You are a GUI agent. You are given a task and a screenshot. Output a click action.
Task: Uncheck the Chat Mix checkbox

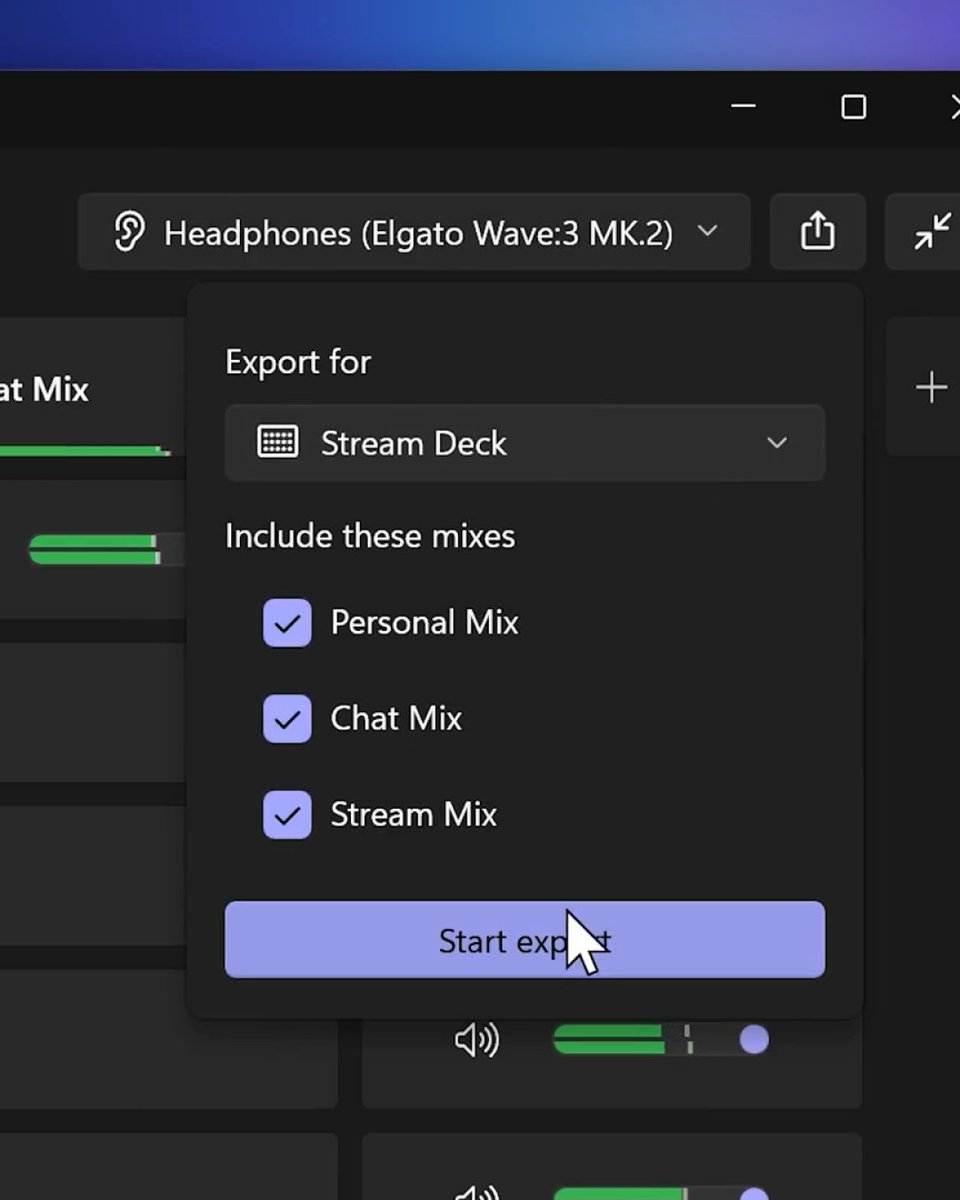(287, 719)
